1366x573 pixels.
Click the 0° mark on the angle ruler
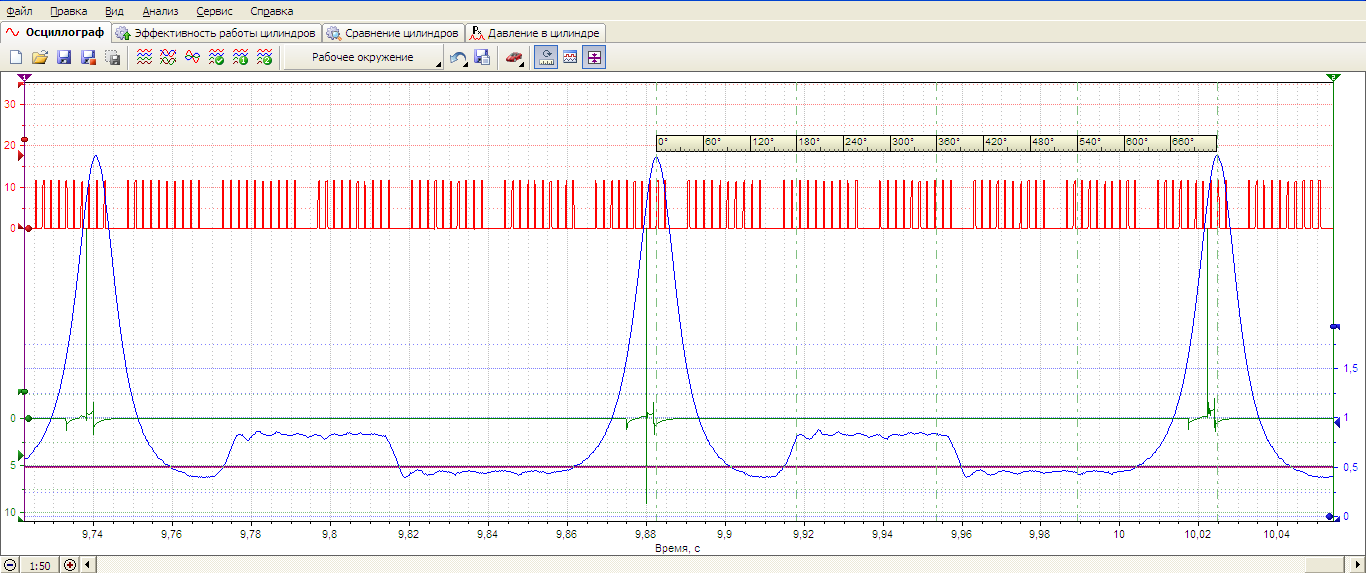[663, 142]
